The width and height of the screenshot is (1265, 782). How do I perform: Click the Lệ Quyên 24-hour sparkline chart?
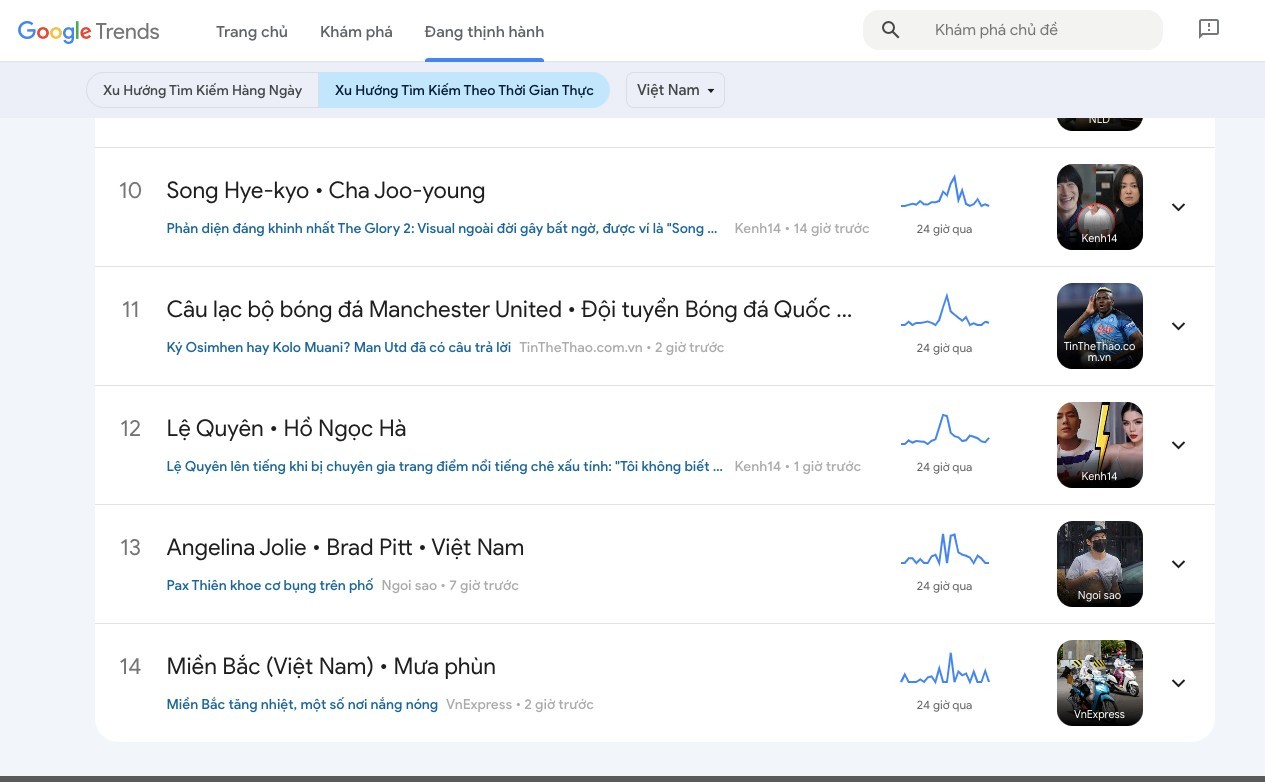pyautogui.click(x=944, y=430)
